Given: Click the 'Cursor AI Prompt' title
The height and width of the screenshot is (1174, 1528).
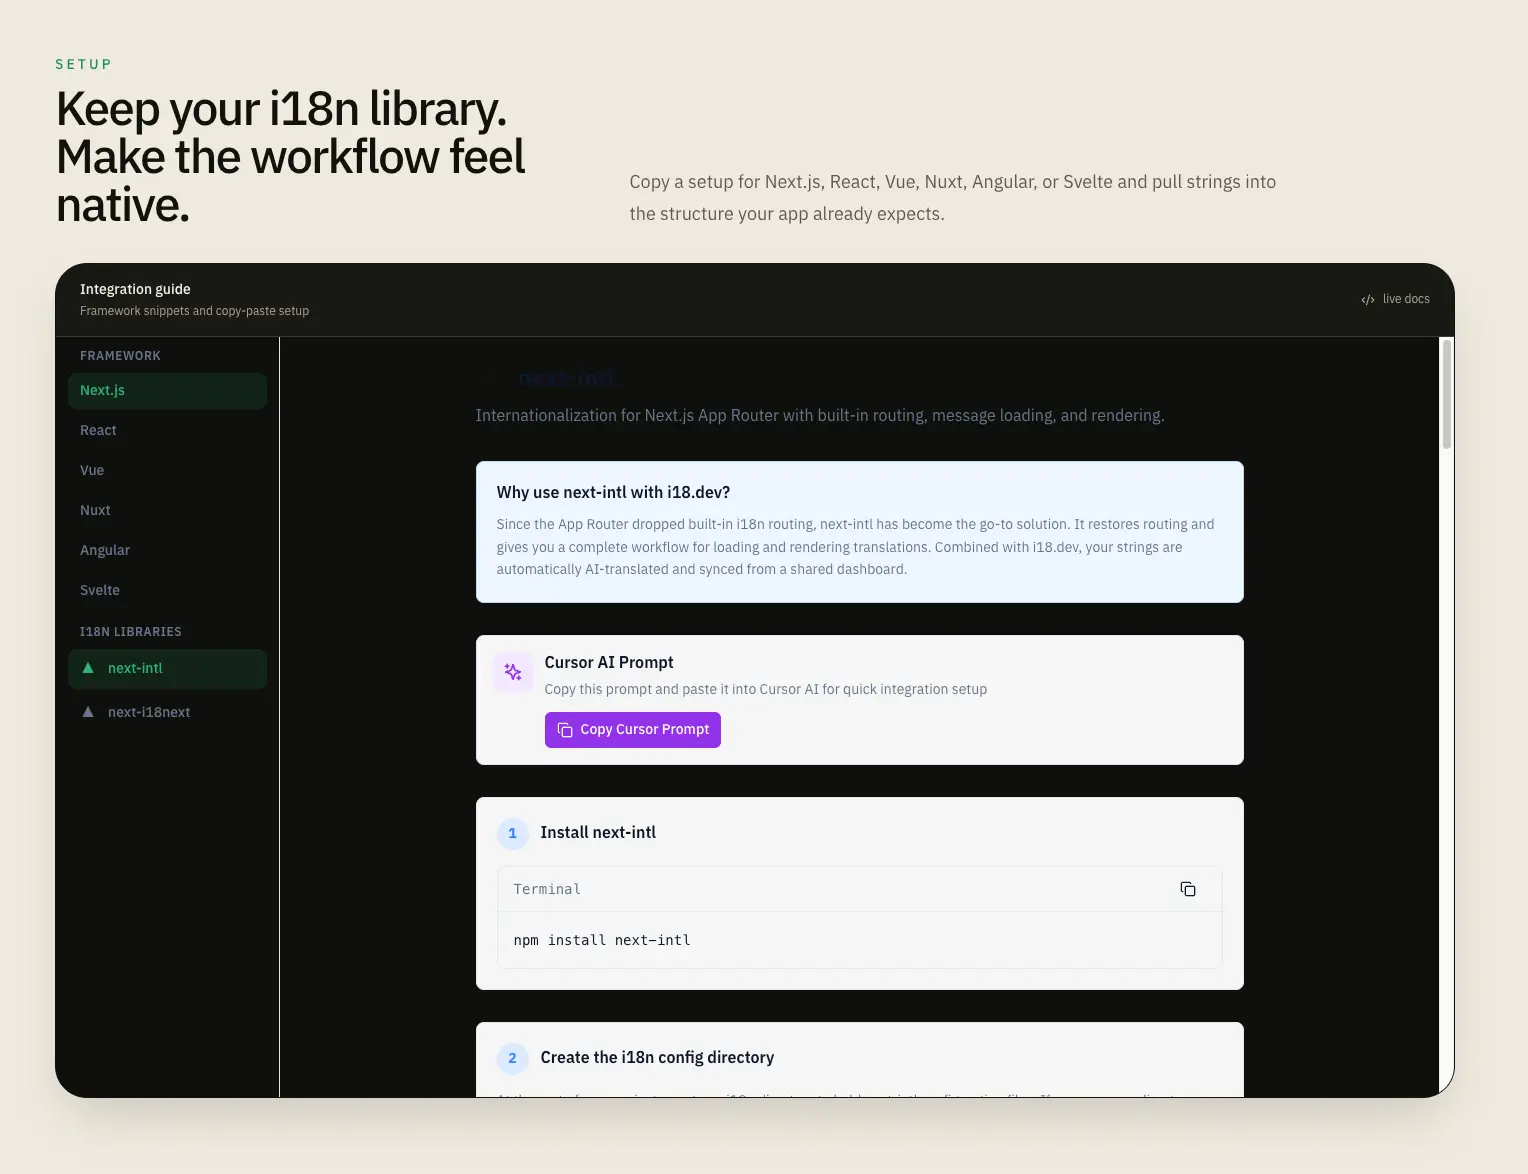Looking at the screenshot, I should pyautogui.click(x=609, y=663).
